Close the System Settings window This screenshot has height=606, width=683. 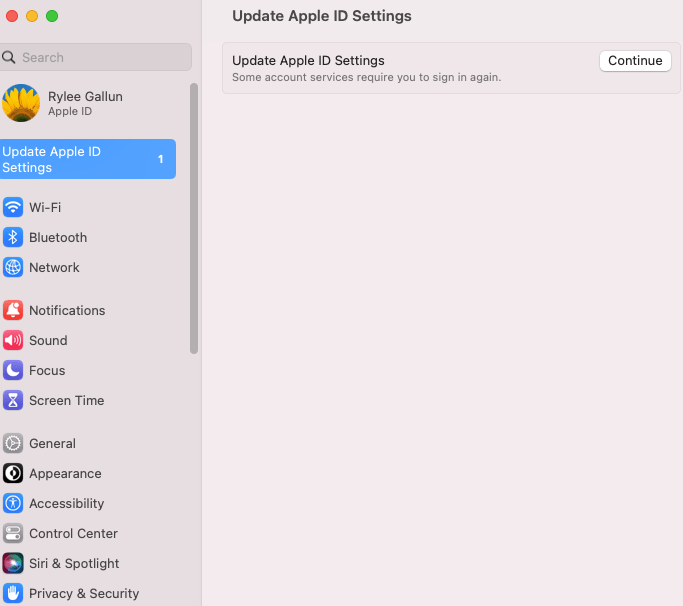(x=12, y=16)
